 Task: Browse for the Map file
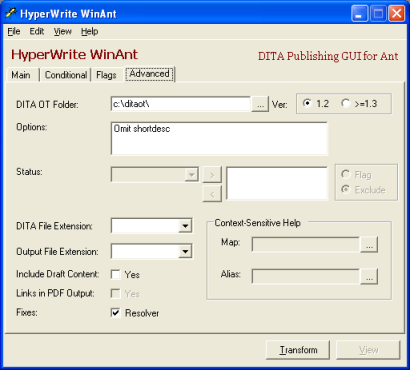[x=369, y=244]
